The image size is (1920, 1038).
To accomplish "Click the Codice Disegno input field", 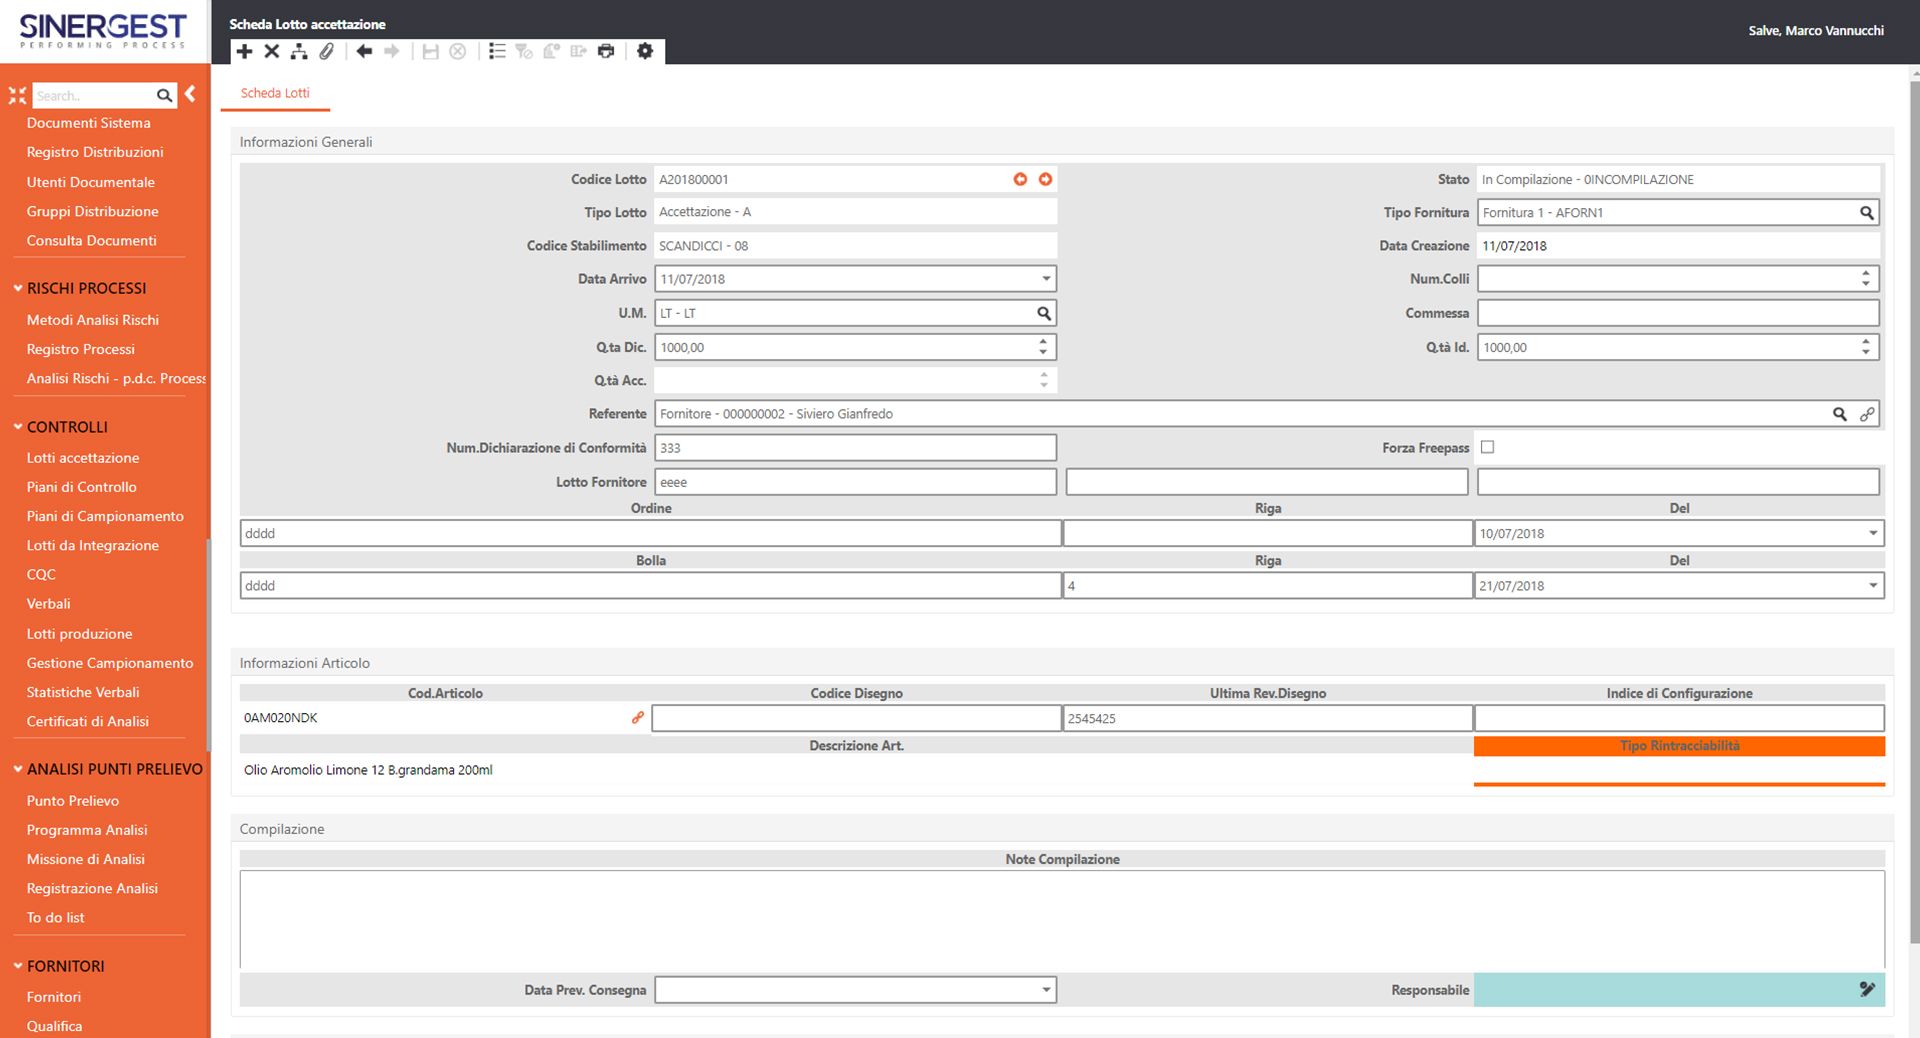I will click(856, 718).
